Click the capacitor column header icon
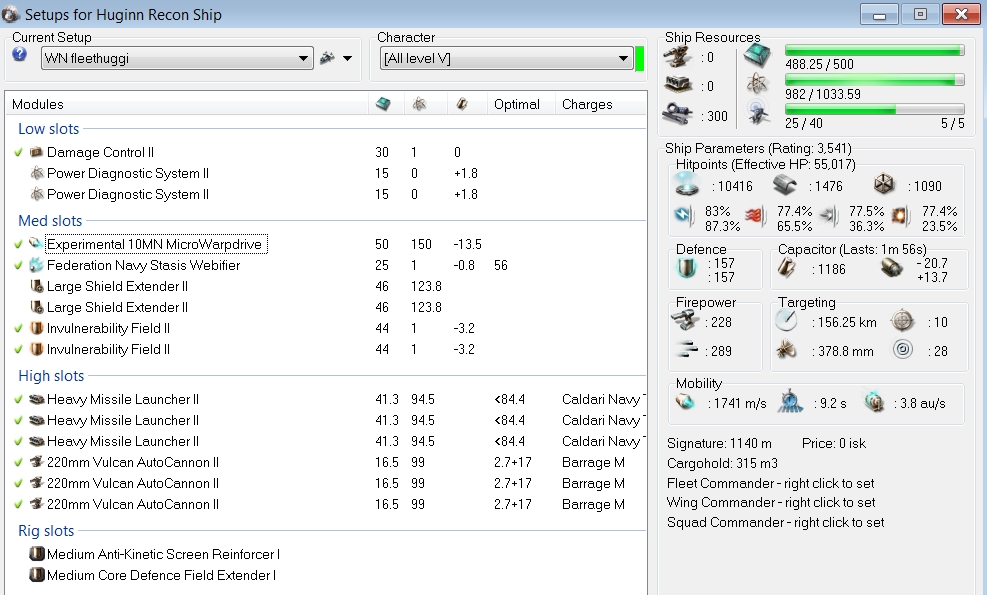Screen dimensions: 987x595 point(462,104)
